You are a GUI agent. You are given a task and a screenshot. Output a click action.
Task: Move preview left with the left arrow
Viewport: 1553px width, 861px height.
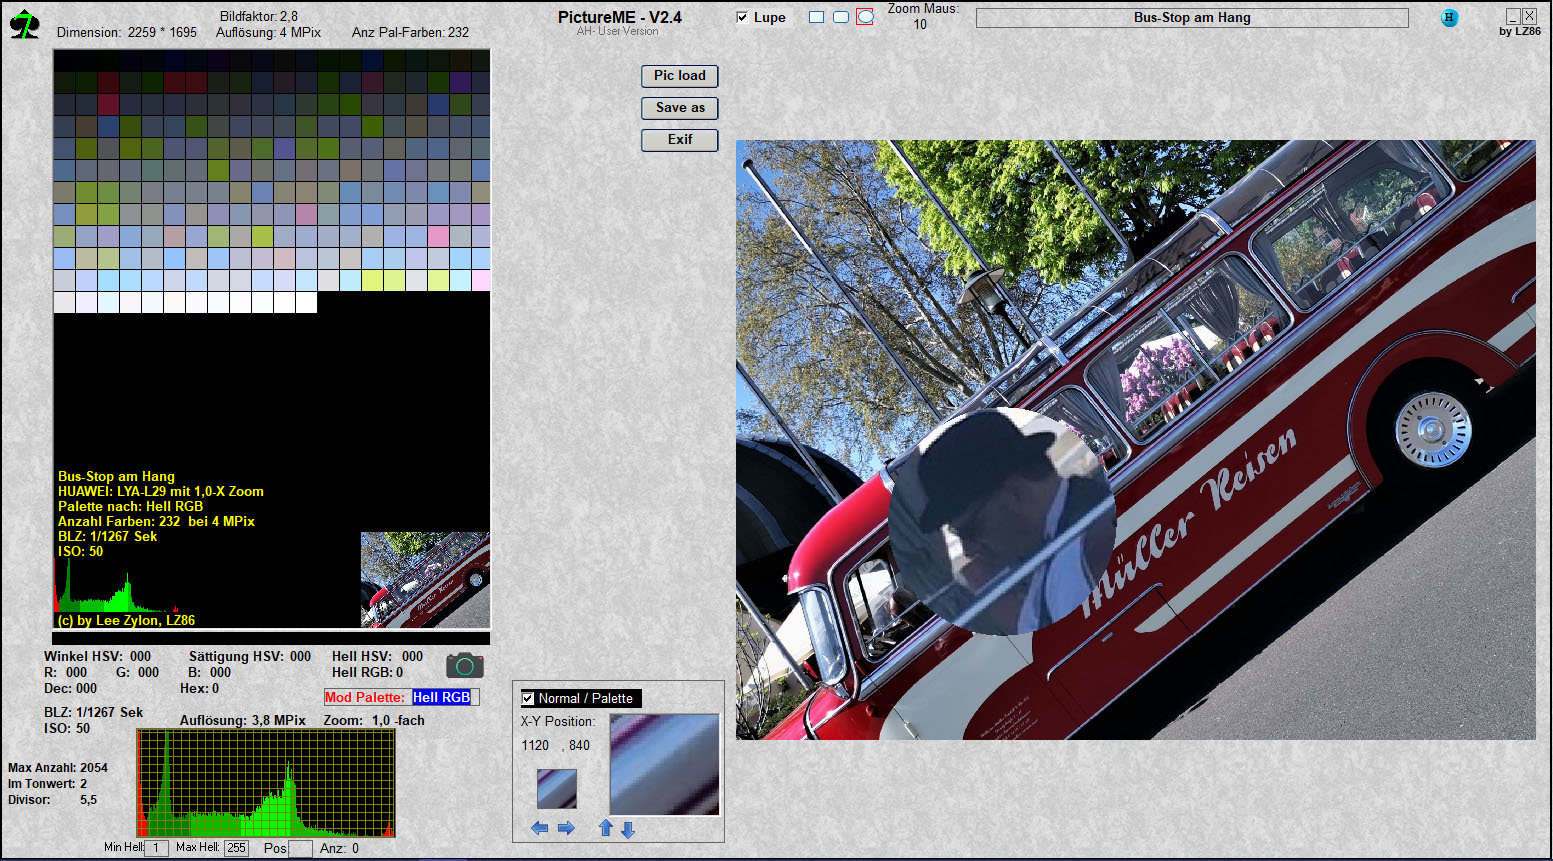tap(540, 828)
